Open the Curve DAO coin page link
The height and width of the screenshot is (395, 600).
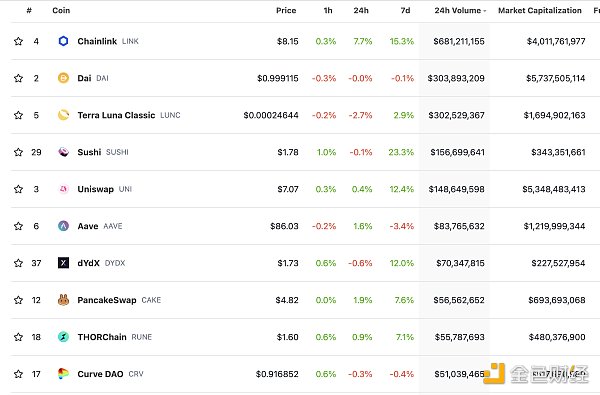100,374
